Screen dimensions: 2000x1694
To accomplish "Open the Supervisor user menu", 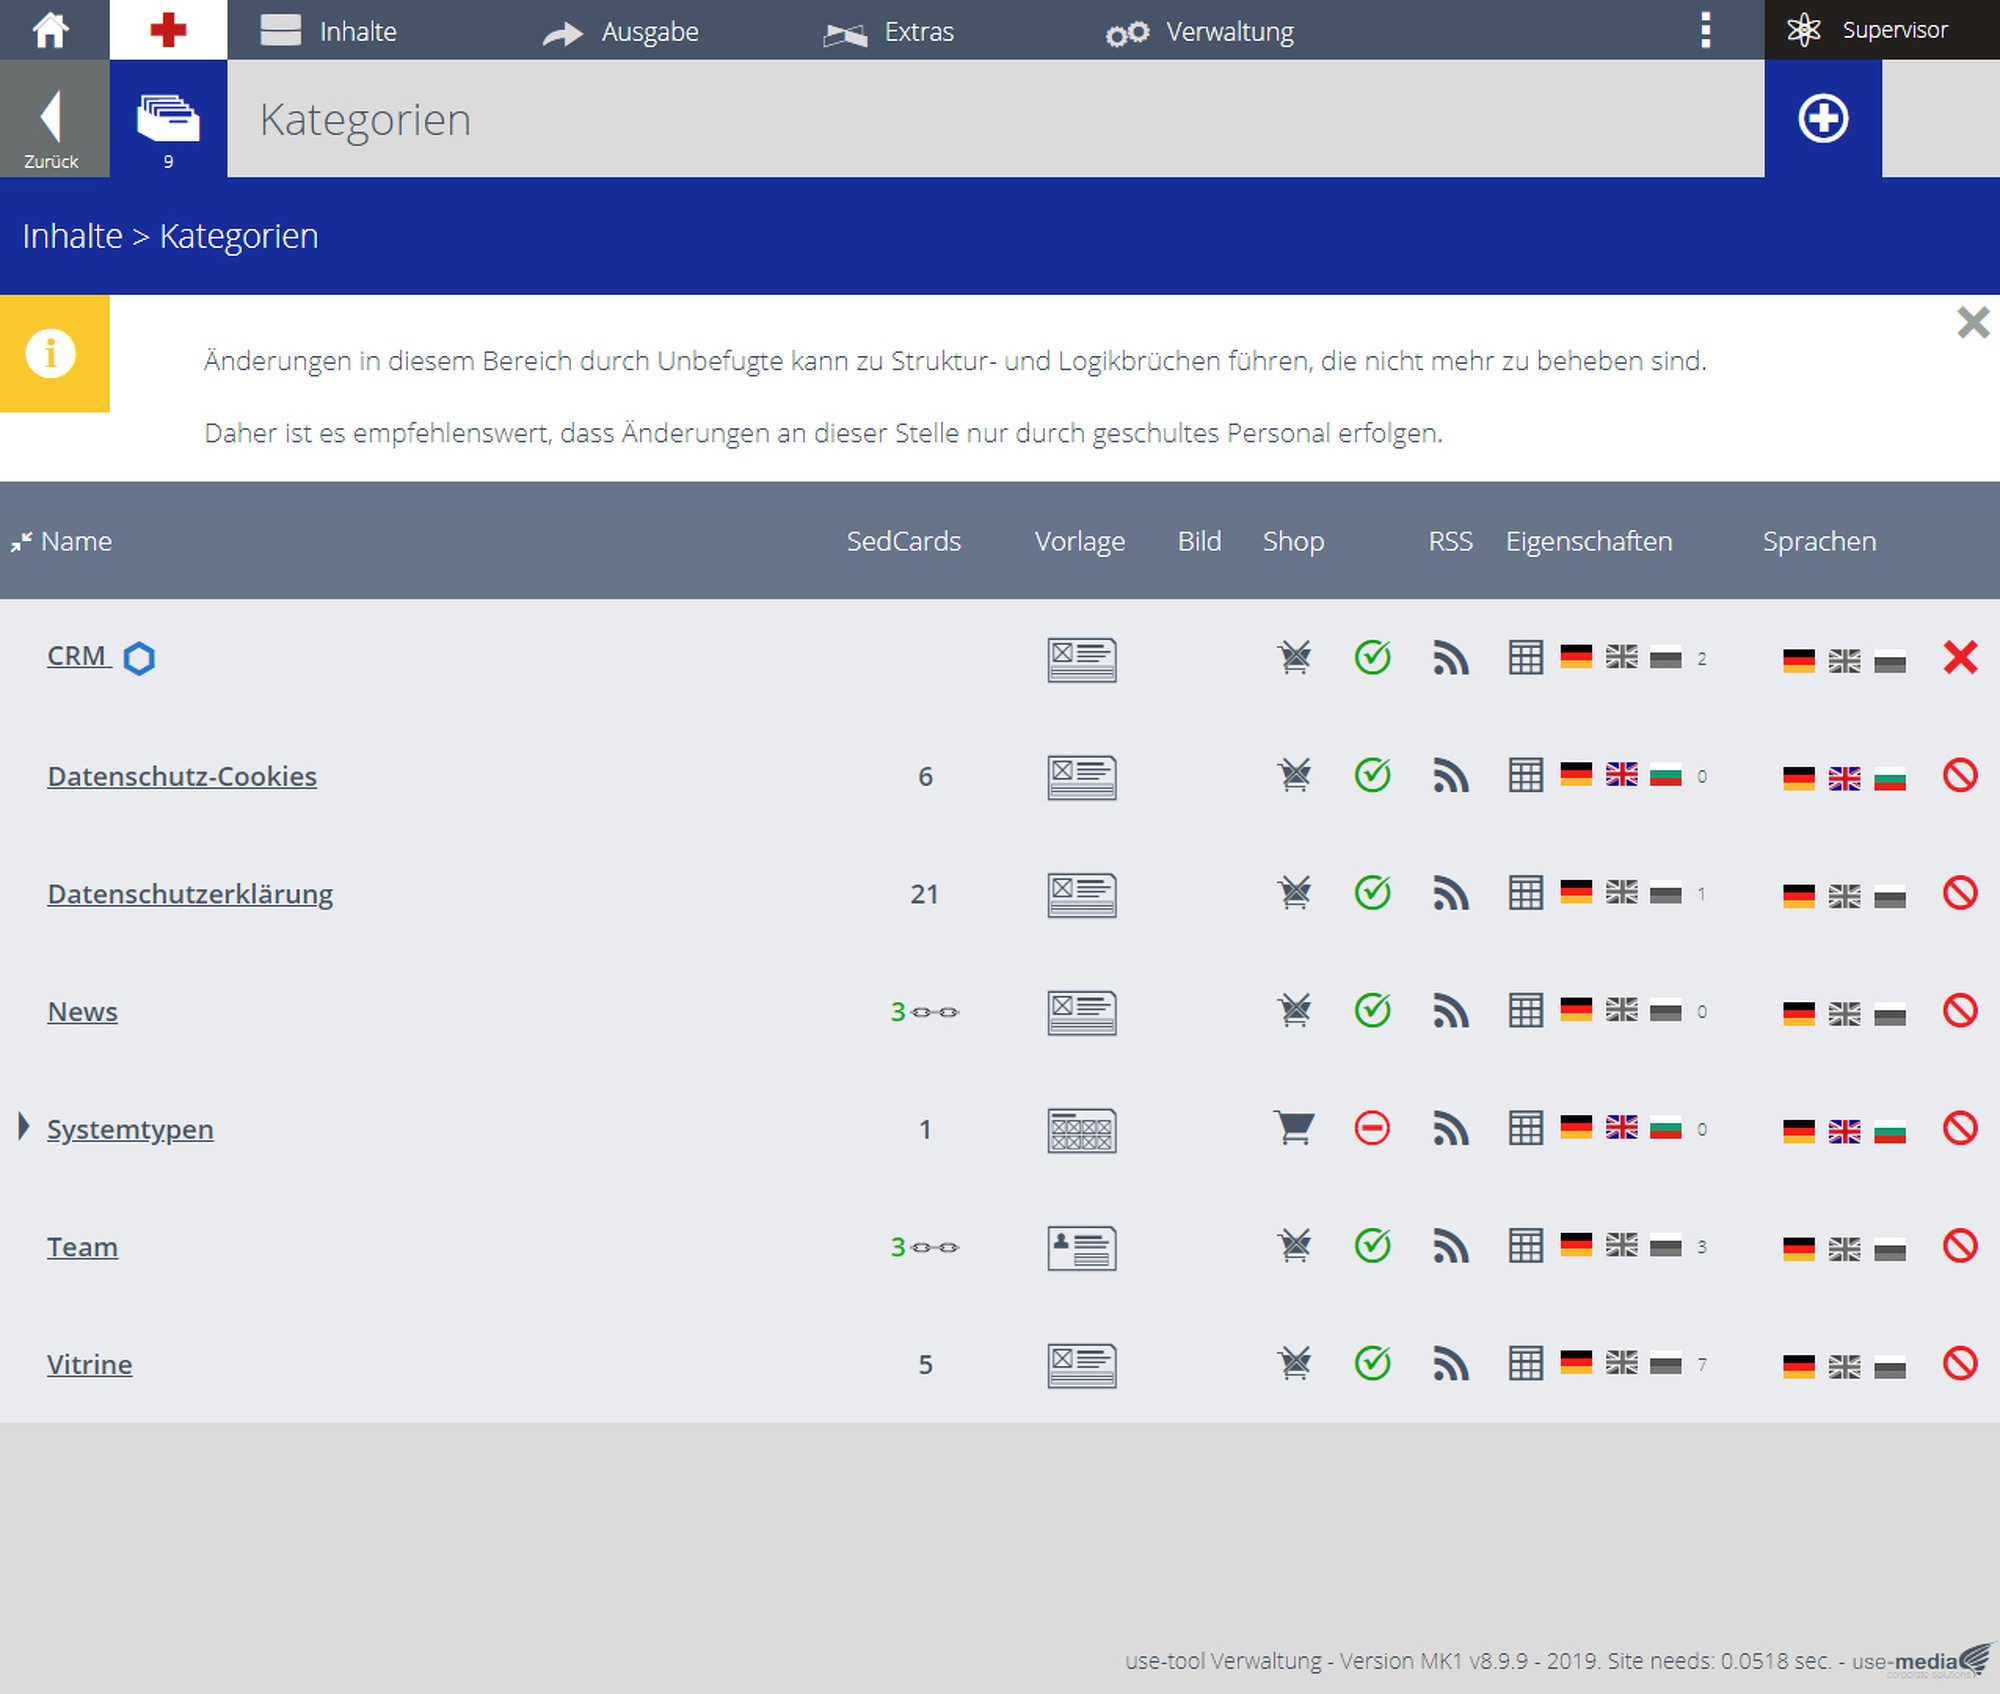I will (1881, 30).
